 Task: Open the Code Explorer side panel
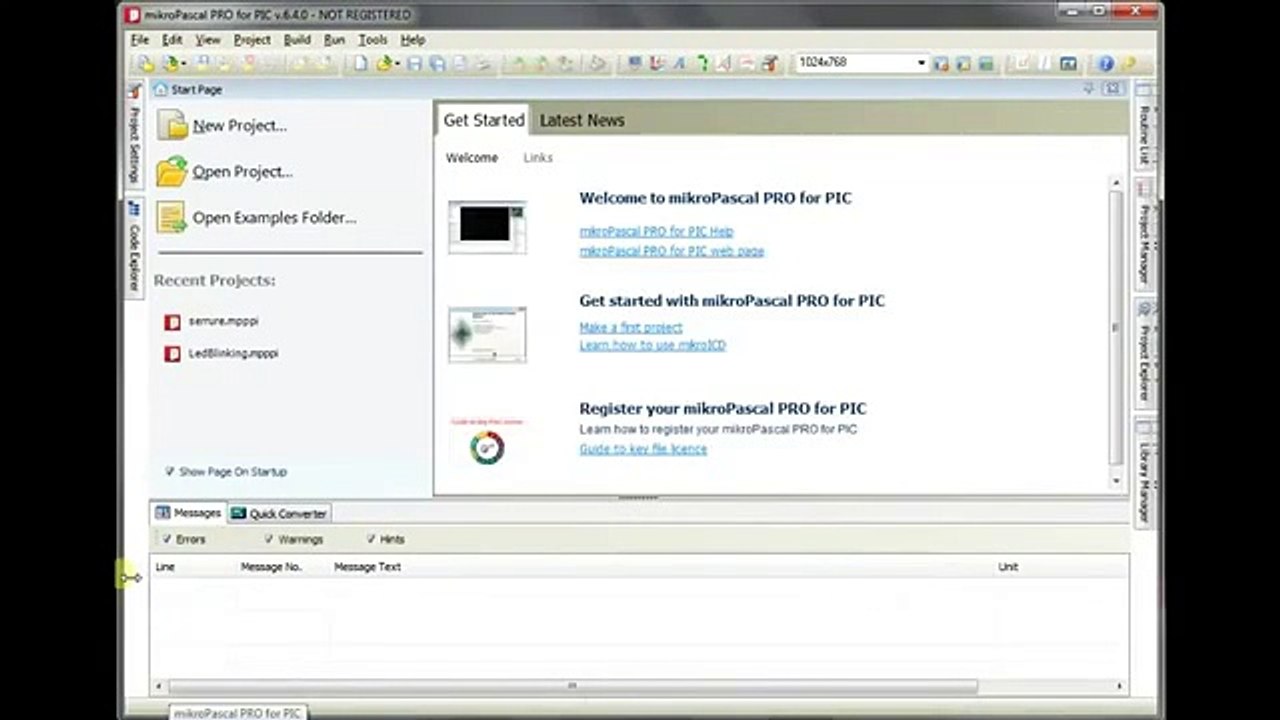134,248
